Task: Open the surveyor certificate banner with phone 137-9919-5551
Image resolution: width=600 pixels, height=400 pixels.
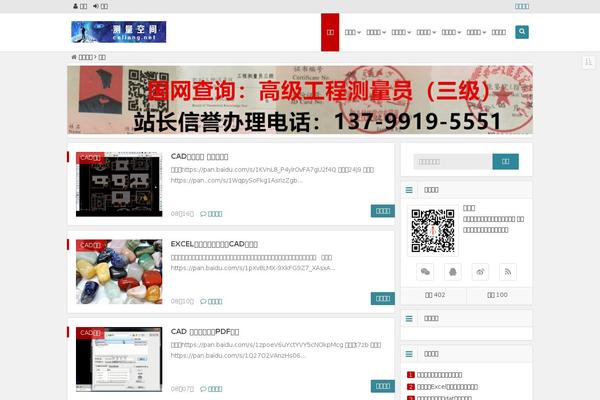Action: tap(300, 100)
